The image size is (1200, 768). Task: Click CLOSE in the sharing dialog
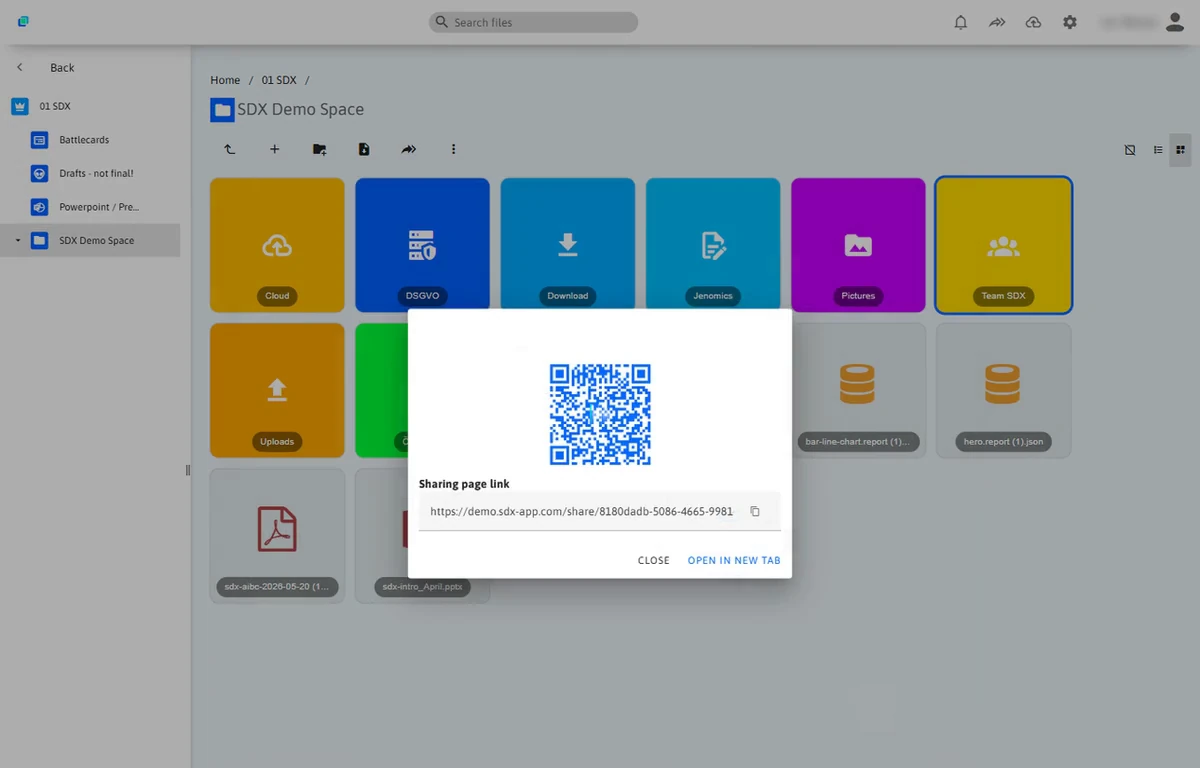tap(653, 560)
